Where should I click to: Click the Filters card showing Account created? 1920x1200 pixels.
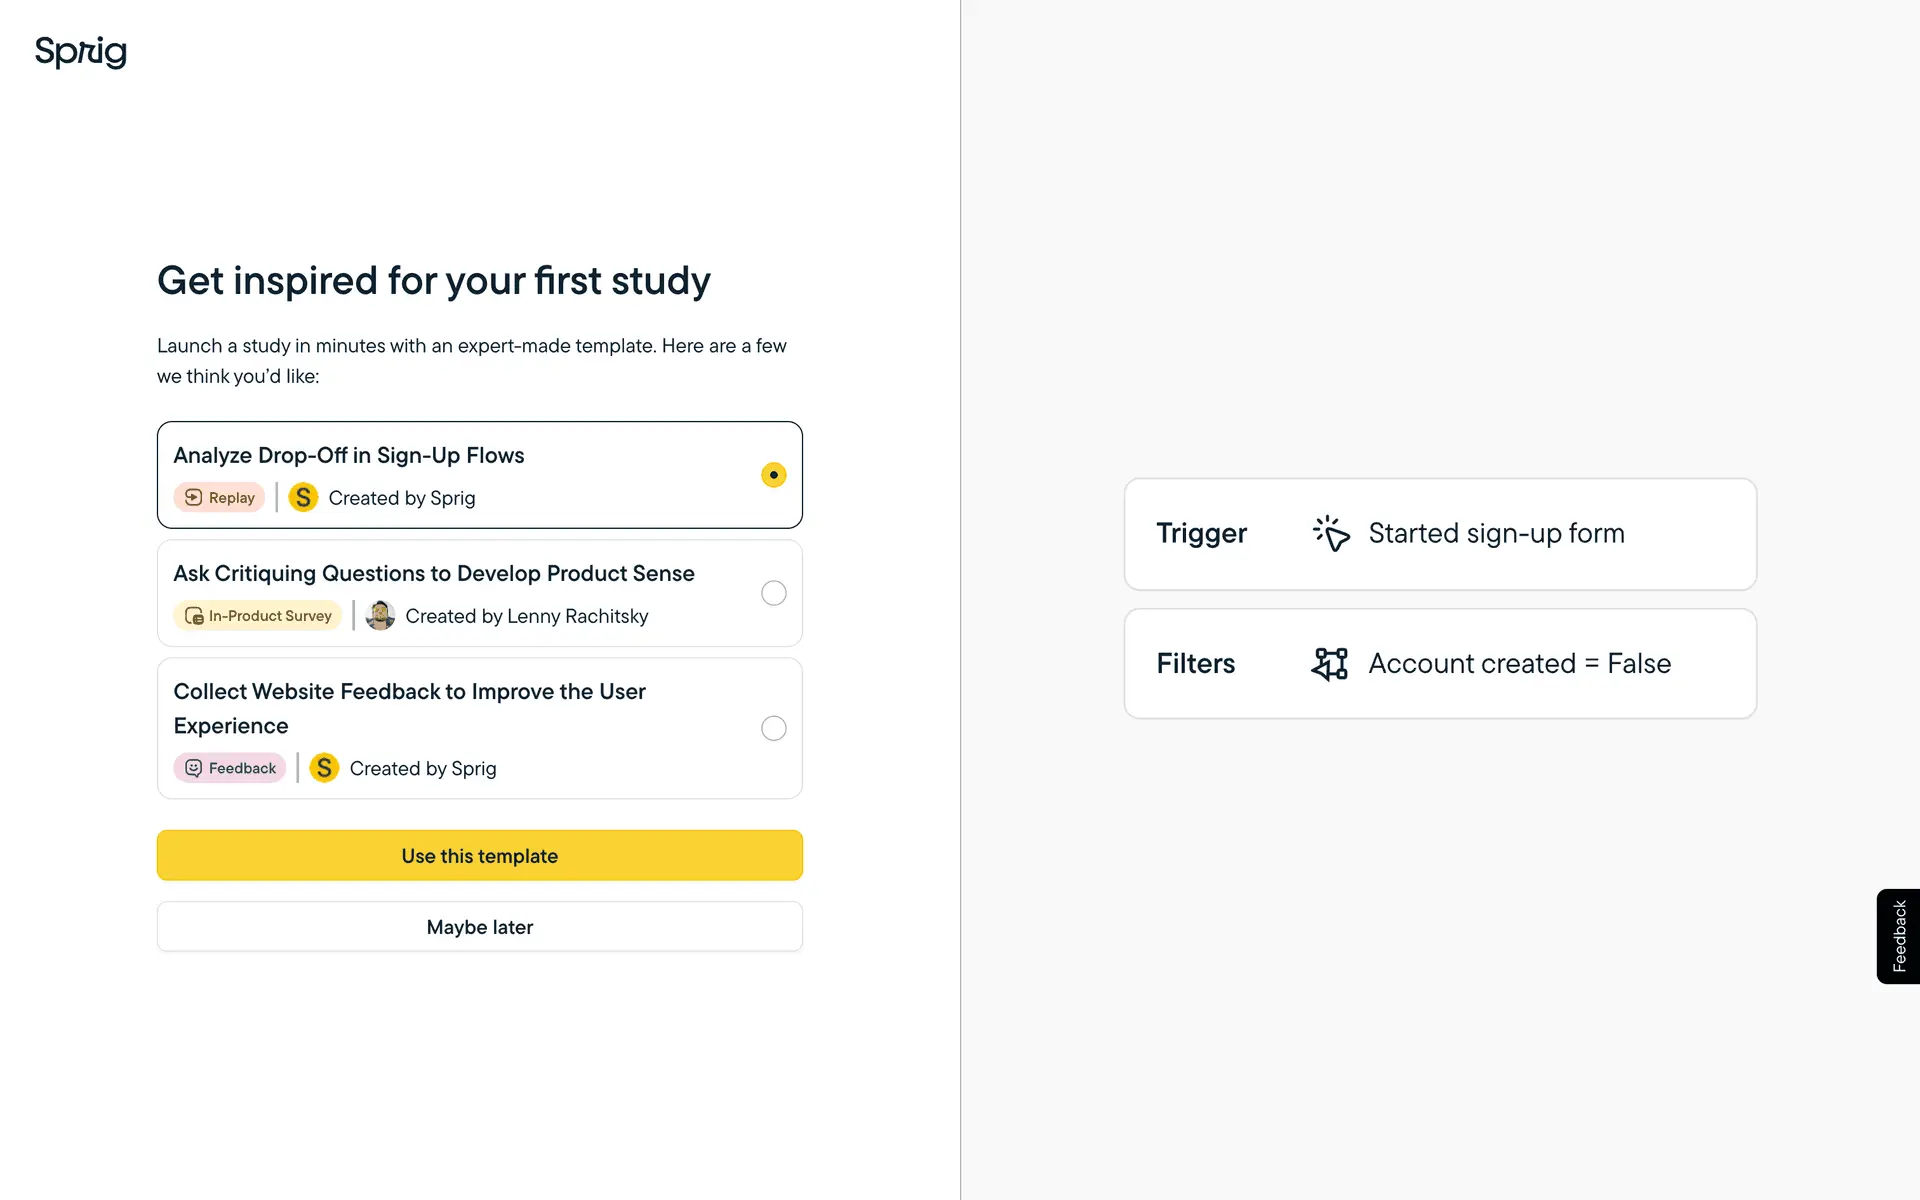coord(1440,664)
